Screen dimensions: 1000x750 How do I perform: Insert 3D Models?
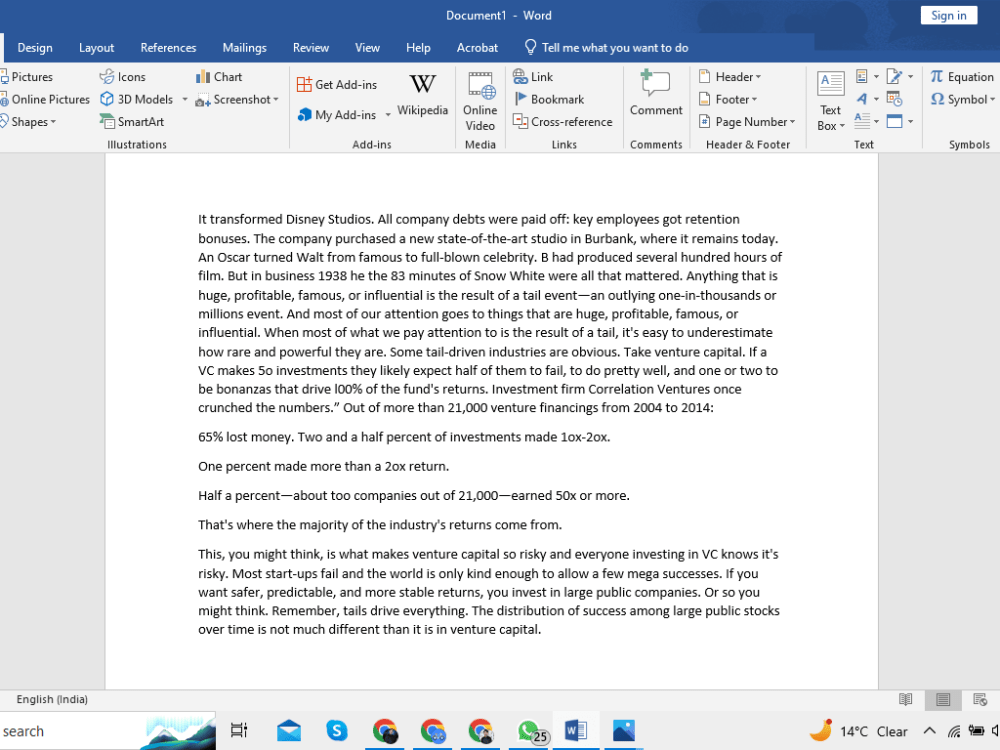click(x=136, y=99)
